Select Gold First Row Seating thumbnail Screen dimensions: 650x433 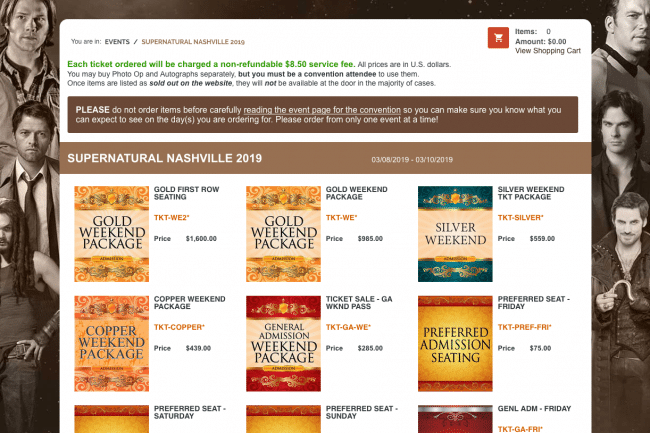point(111,233)
